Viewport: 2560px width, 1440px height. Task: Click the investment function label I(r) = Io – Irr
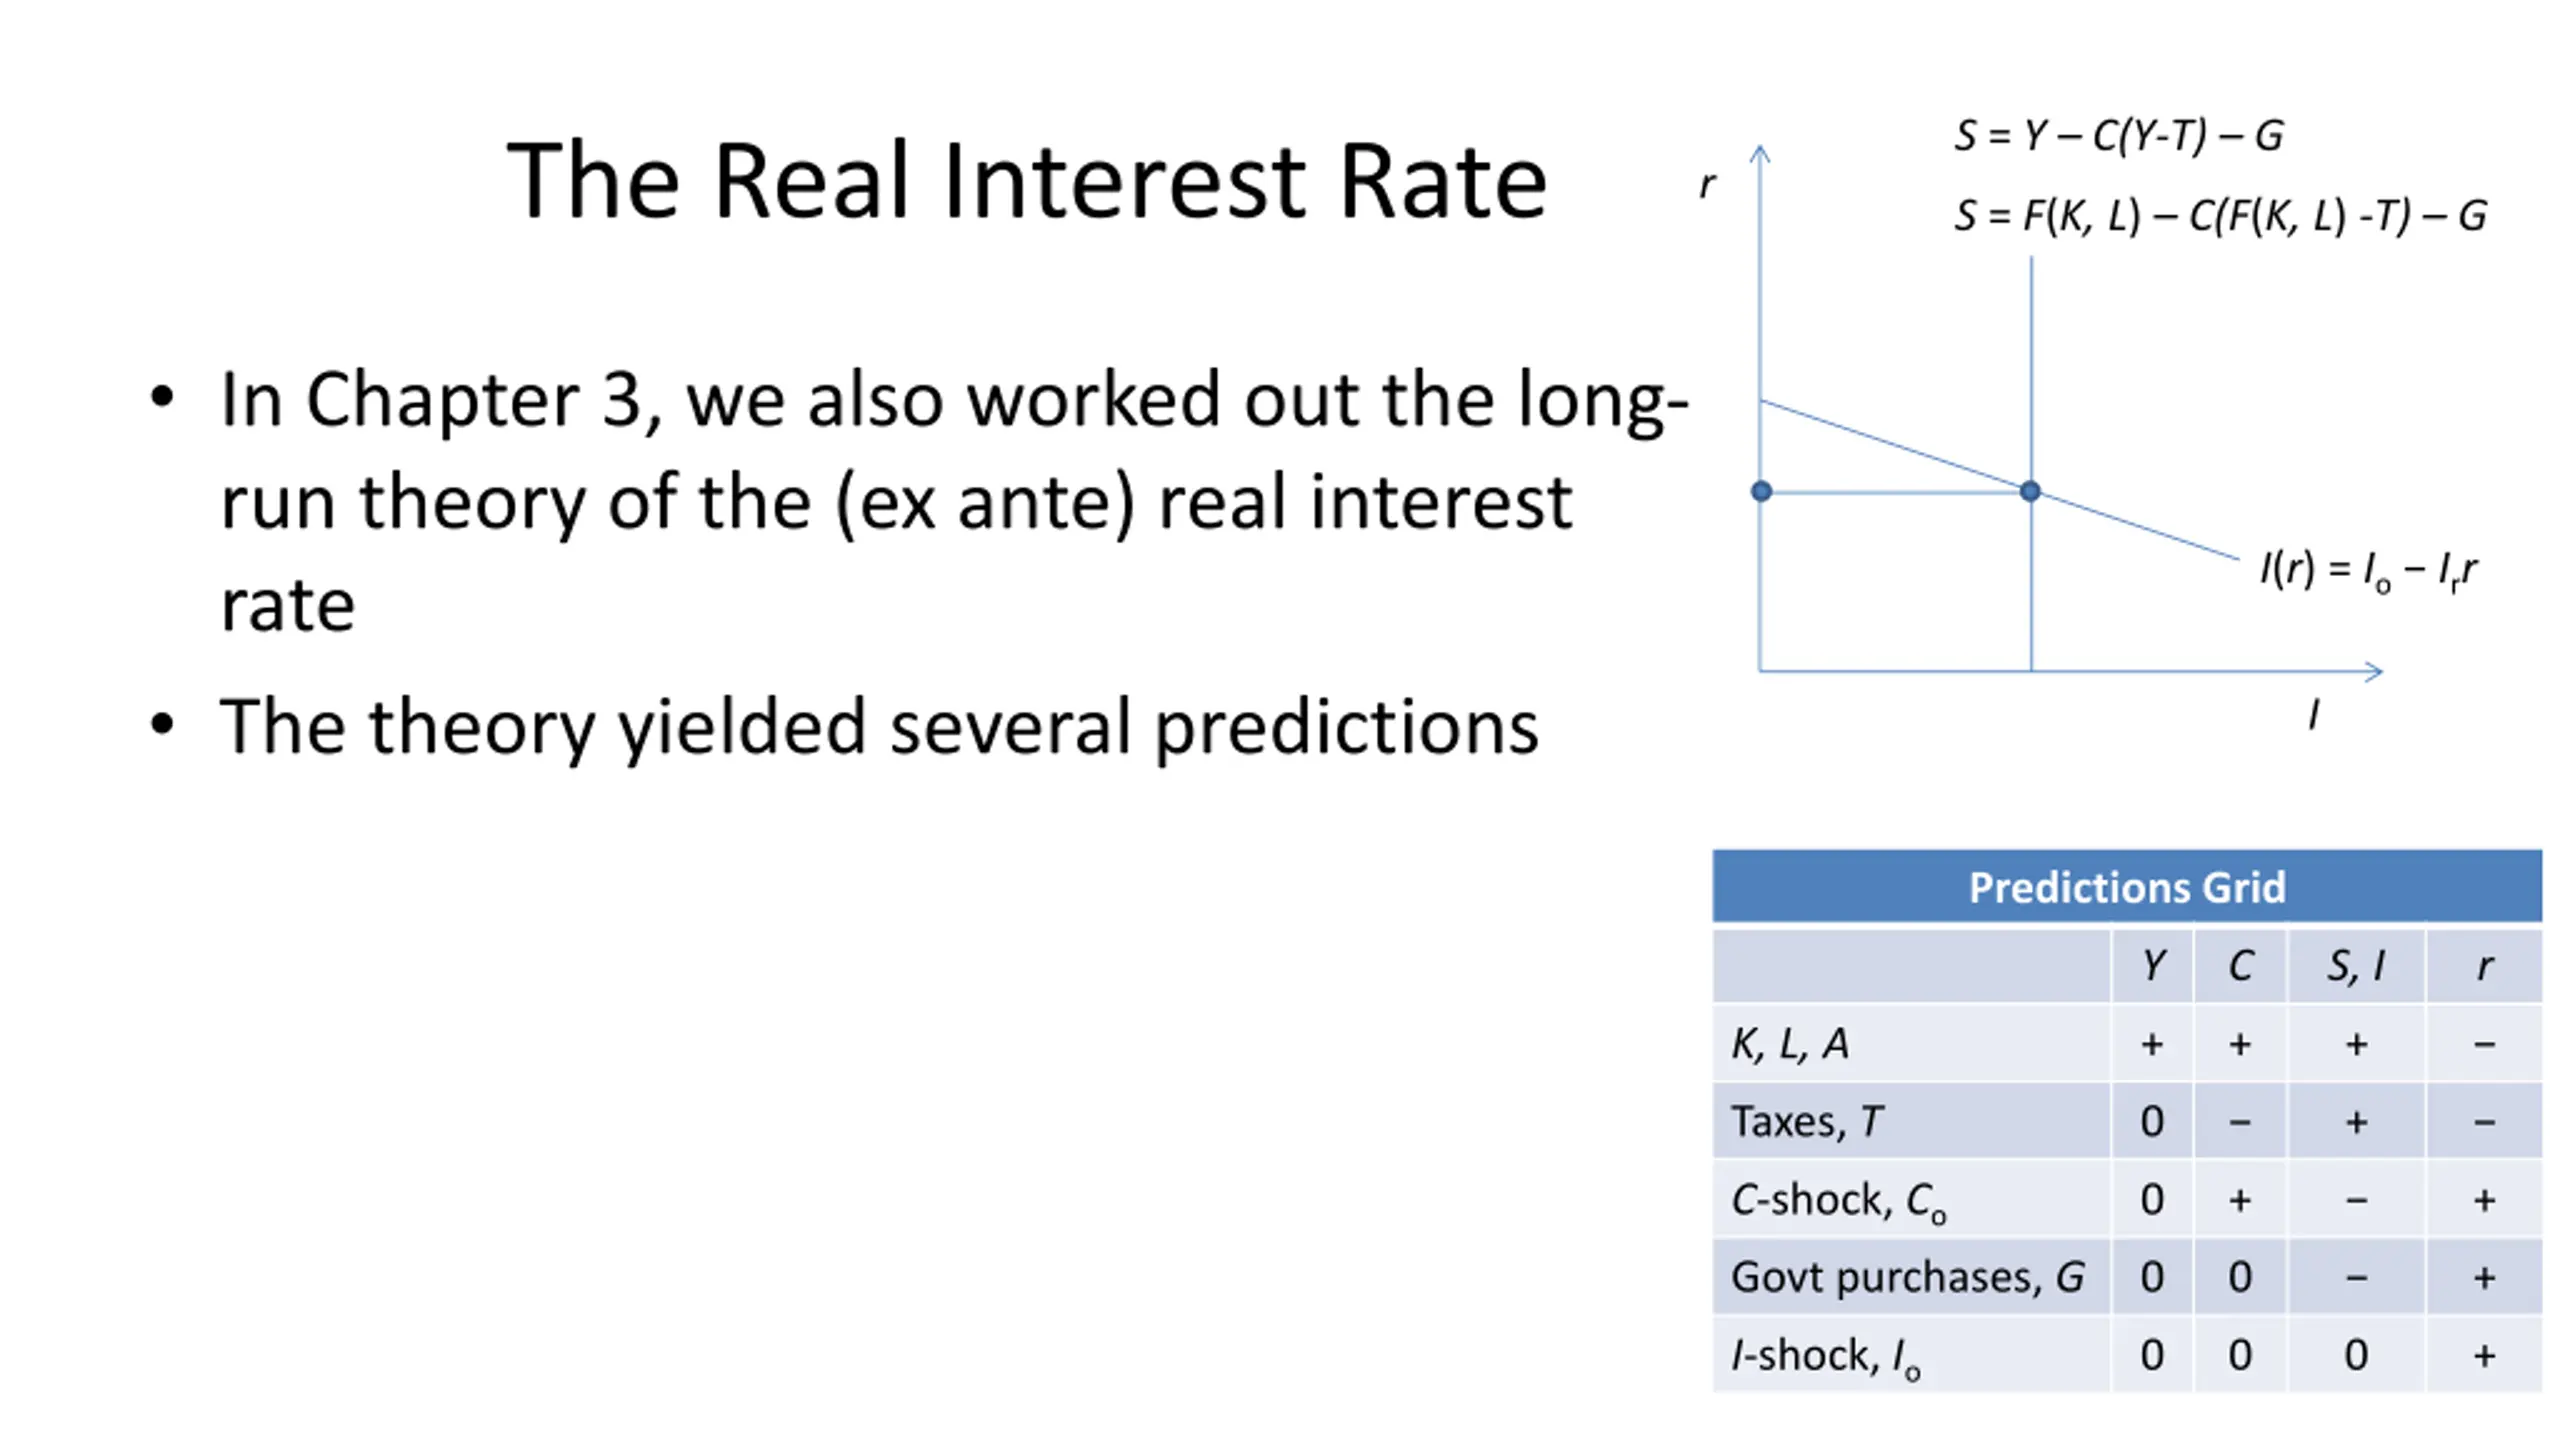click(x=2369, y=571)
